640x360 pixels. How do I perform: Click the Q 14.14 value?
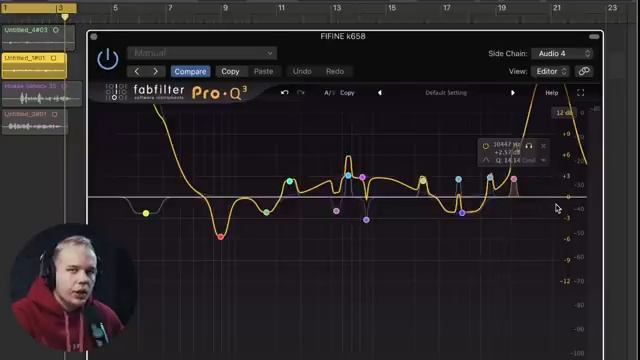coord(508,160)
